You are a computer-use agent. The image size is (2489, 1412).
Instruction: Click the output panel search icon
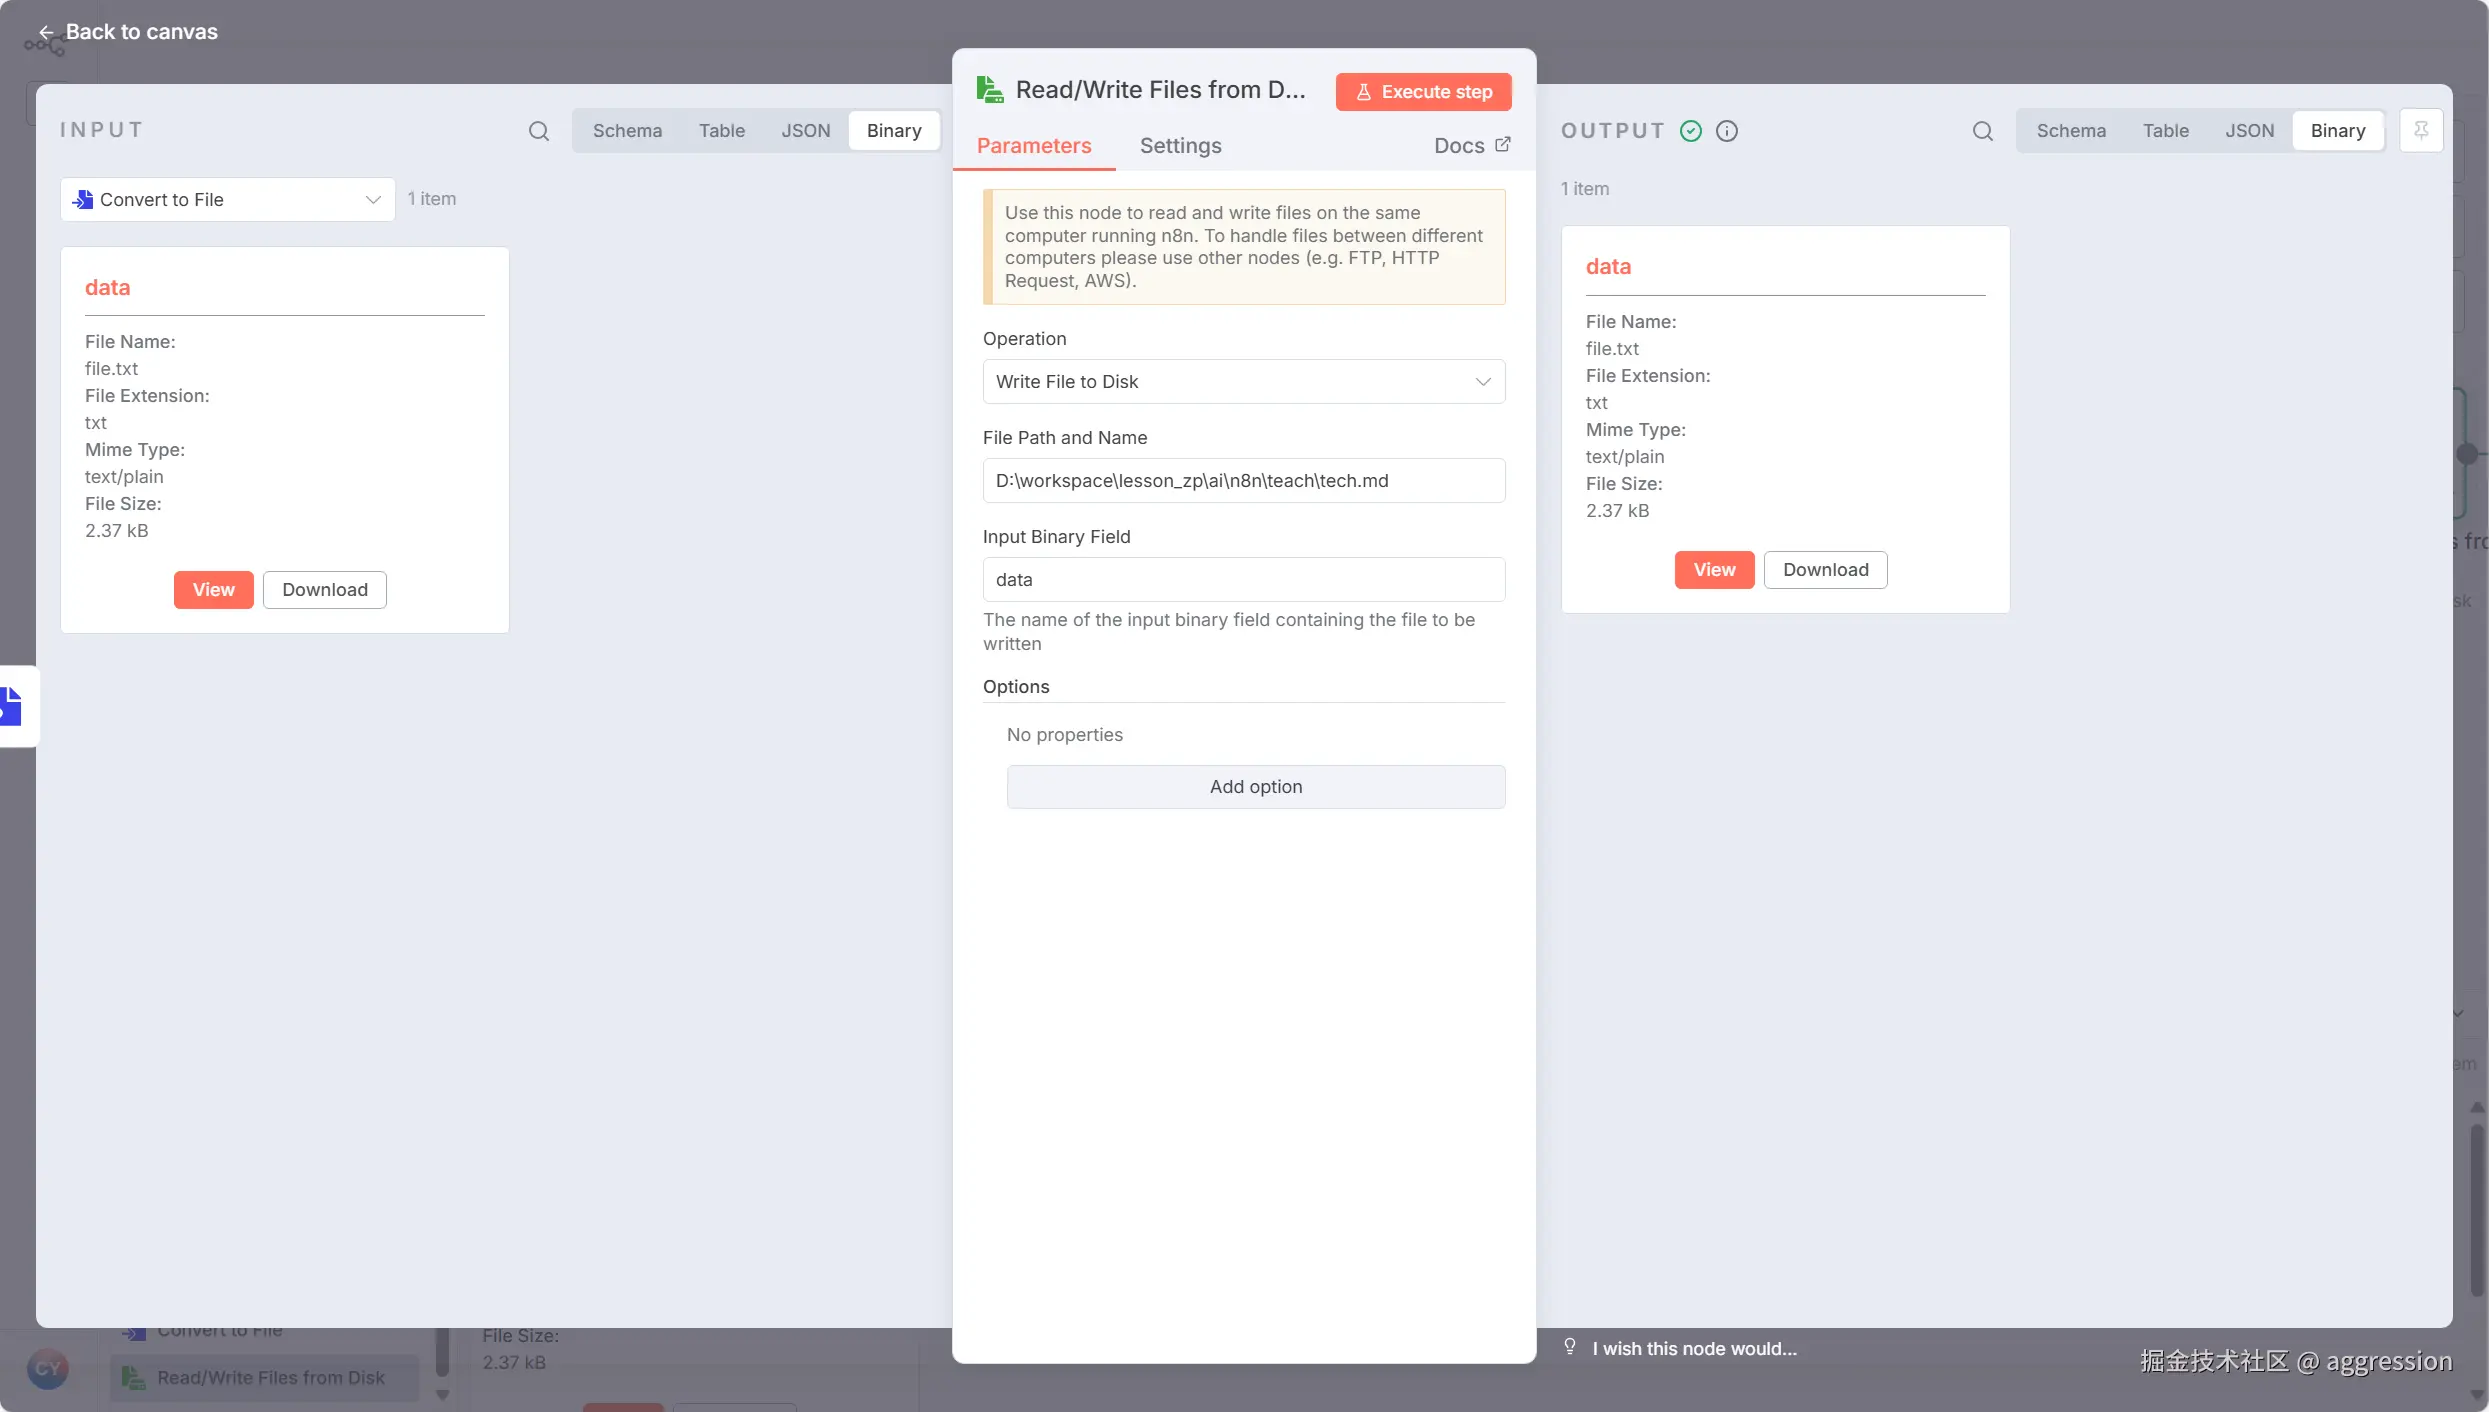click(1982, 131)
